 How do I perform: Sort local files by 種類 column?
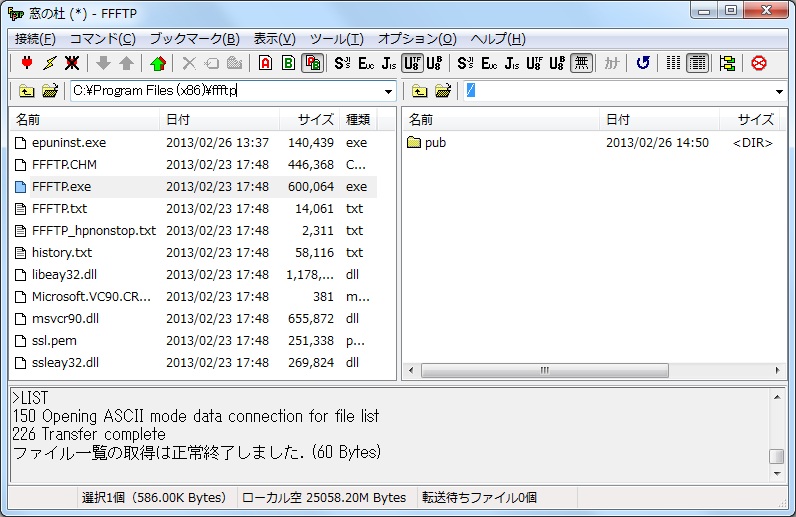(x=358, y=120)
